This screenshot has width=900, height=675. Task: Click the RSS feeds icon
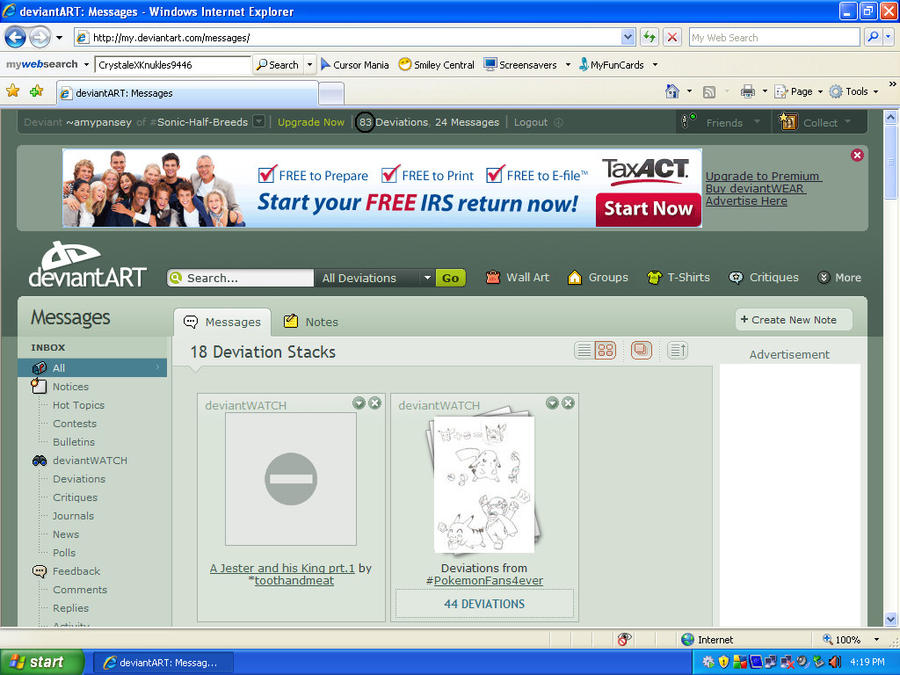[709, 92]
